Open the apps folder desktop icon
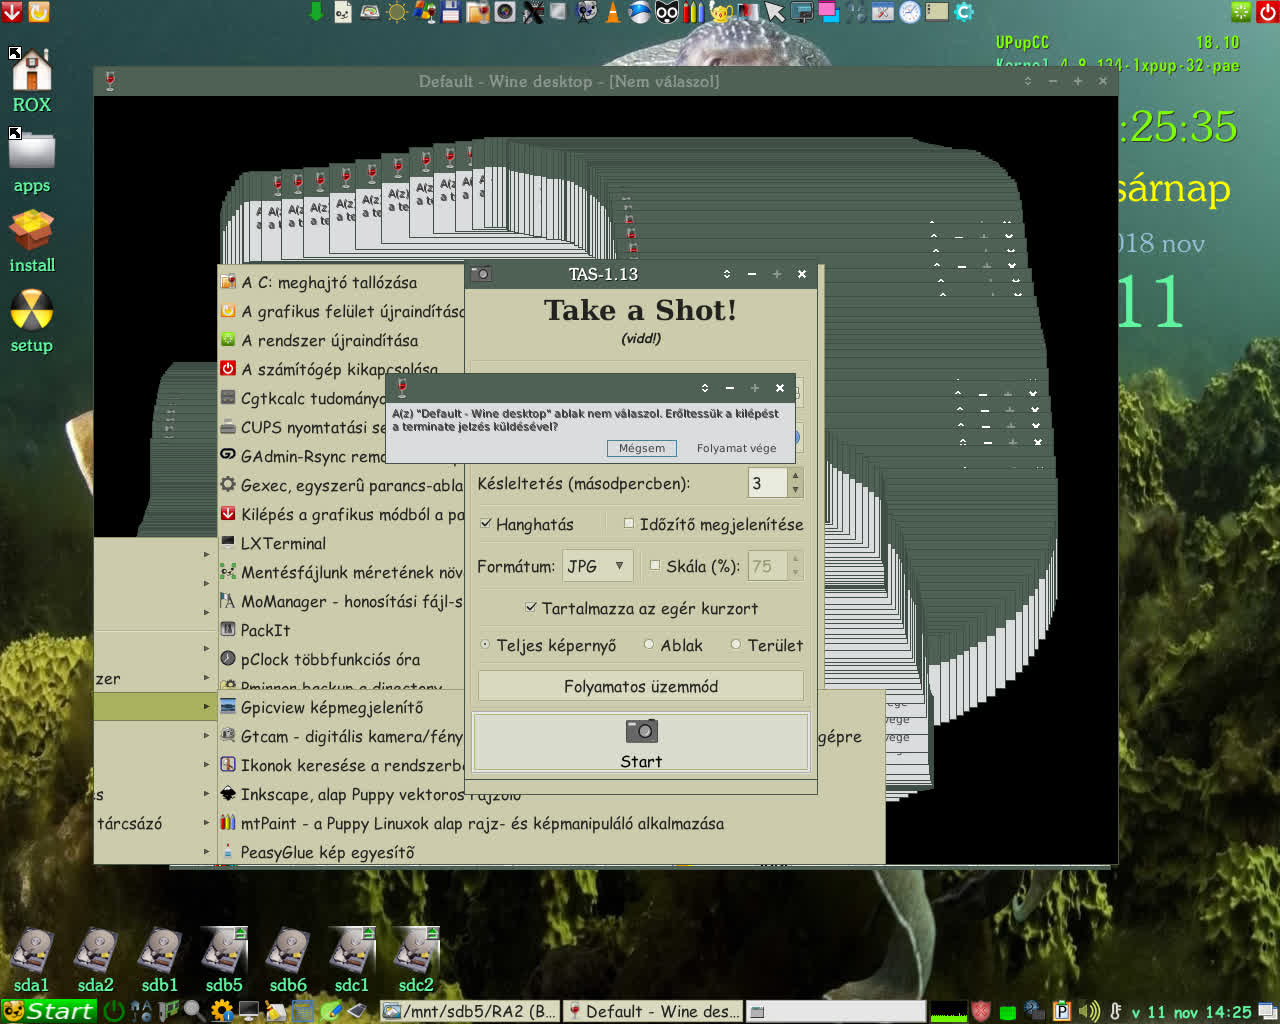This screenshot has width=1280, height=1024. 32,150
